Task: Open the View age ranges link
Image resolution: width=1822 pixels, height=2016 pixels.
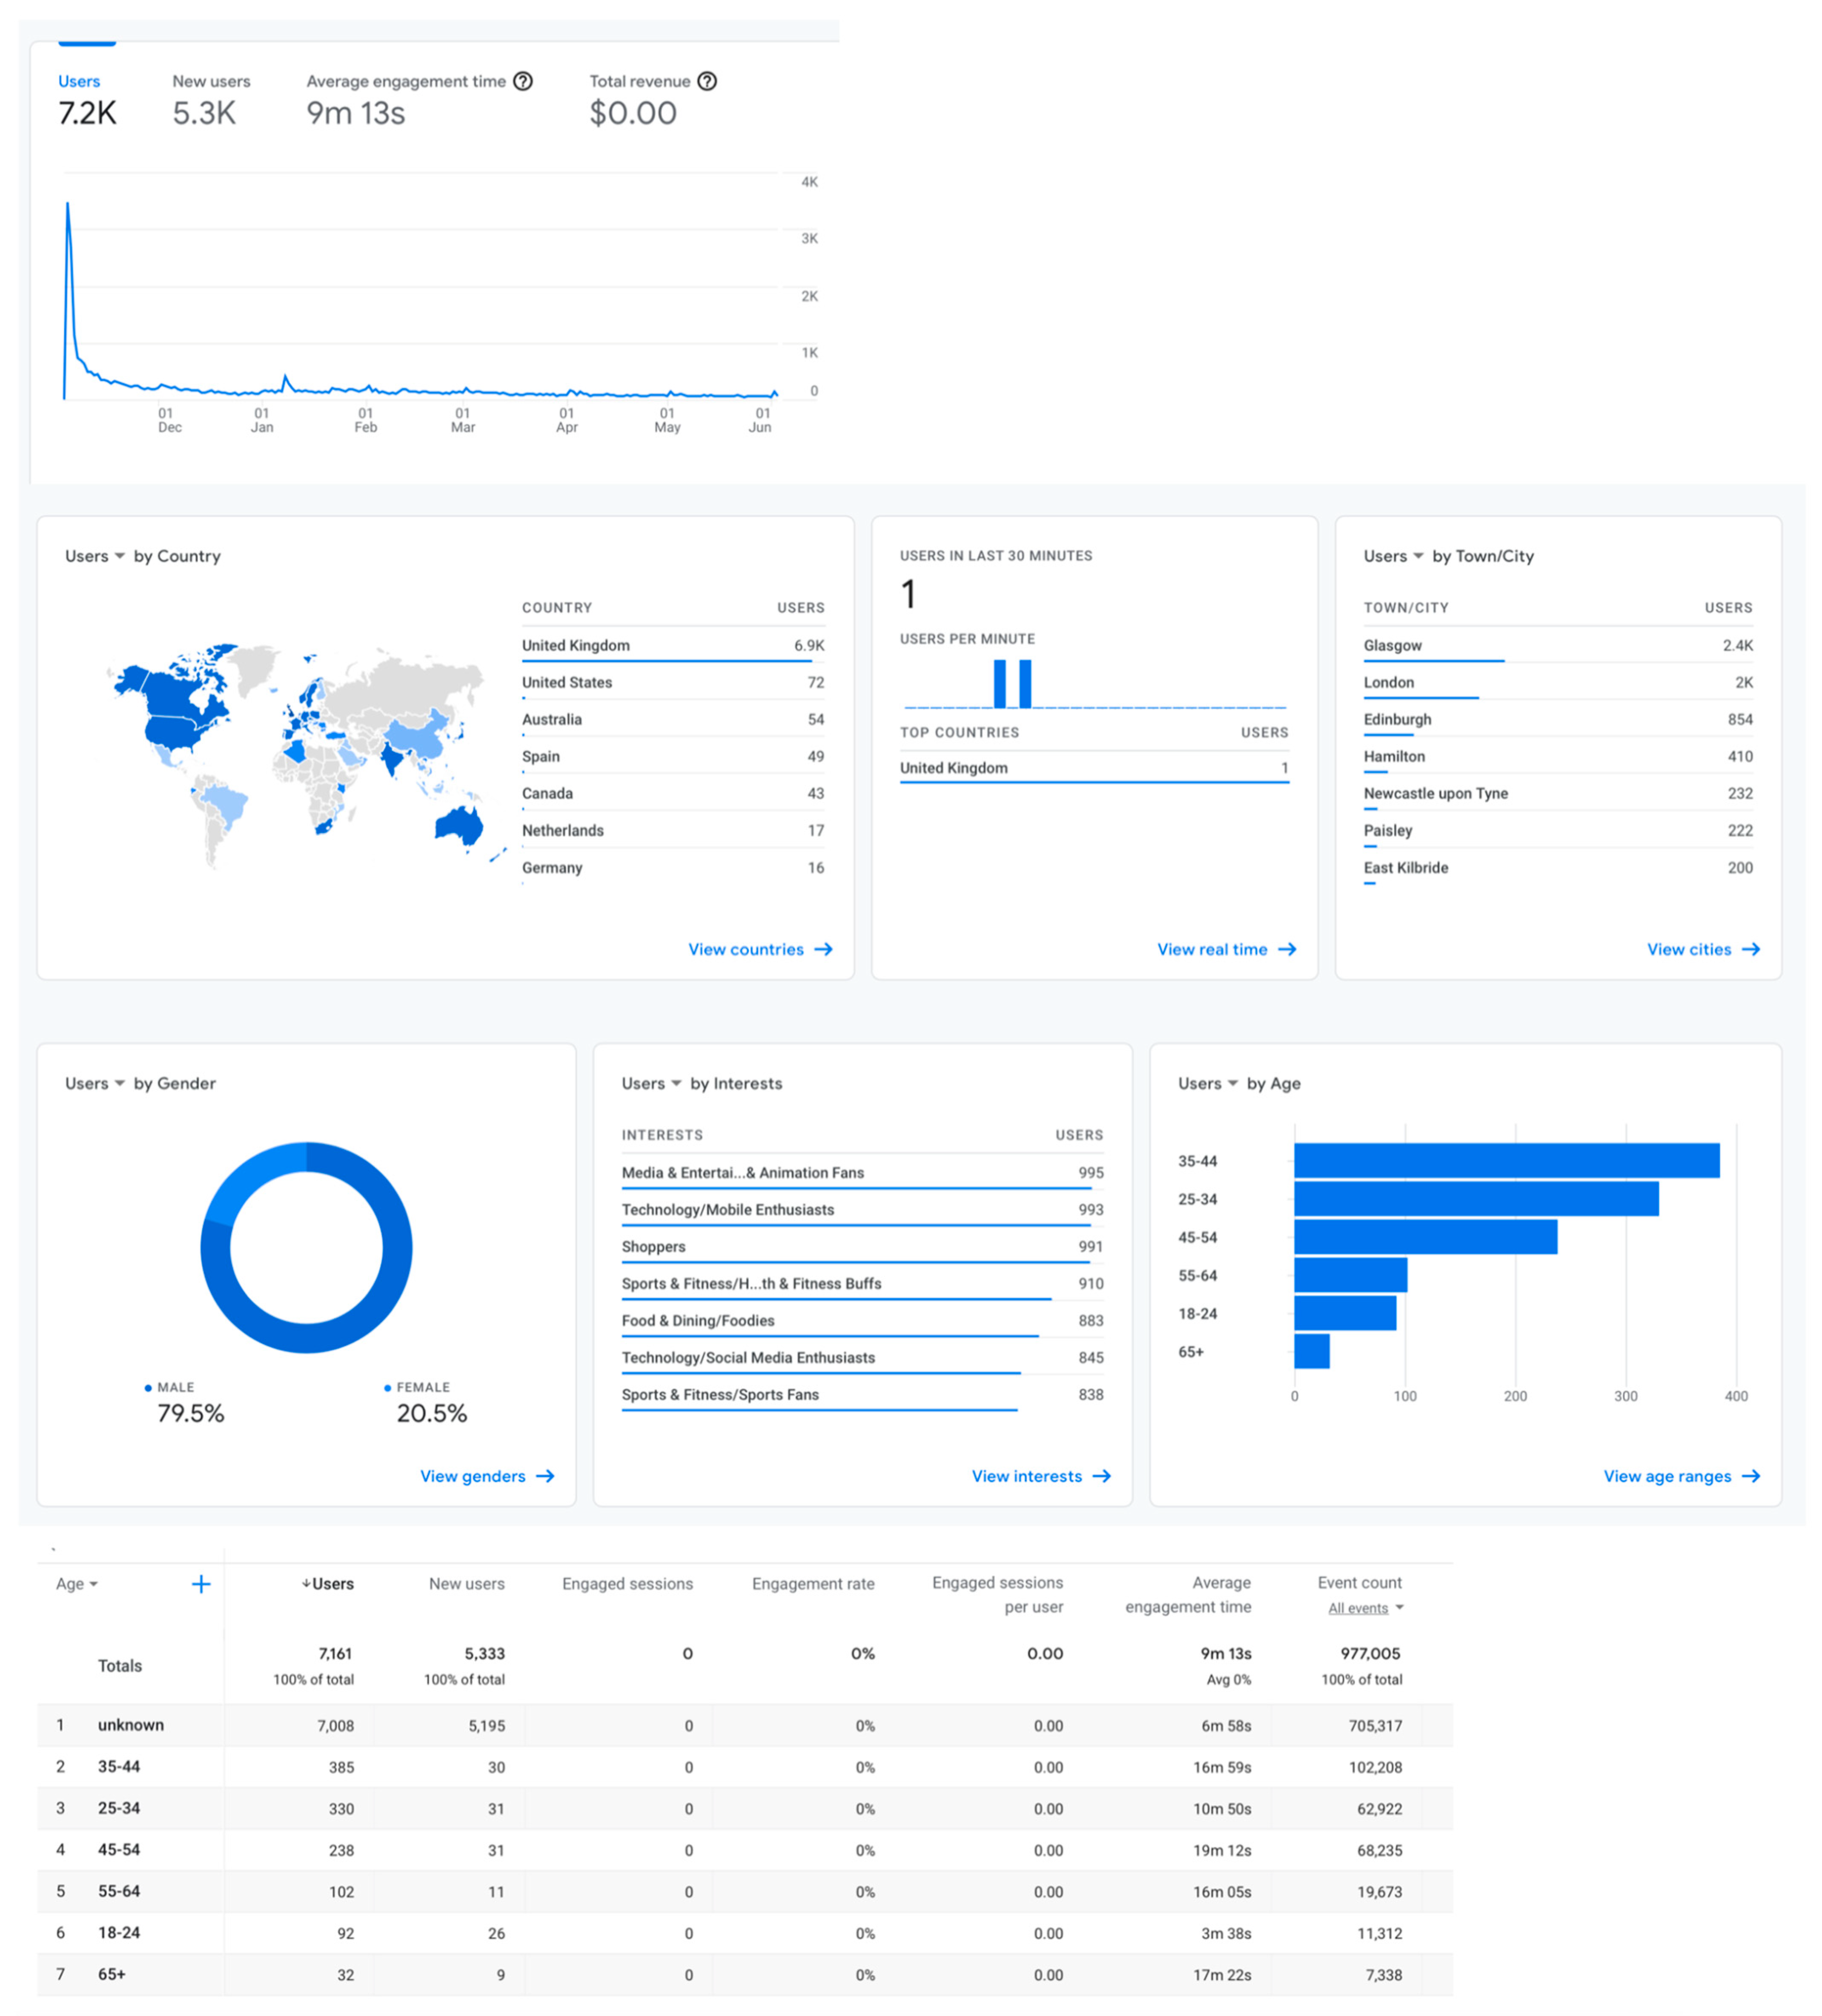Action: click(x=1667, y=1476)
